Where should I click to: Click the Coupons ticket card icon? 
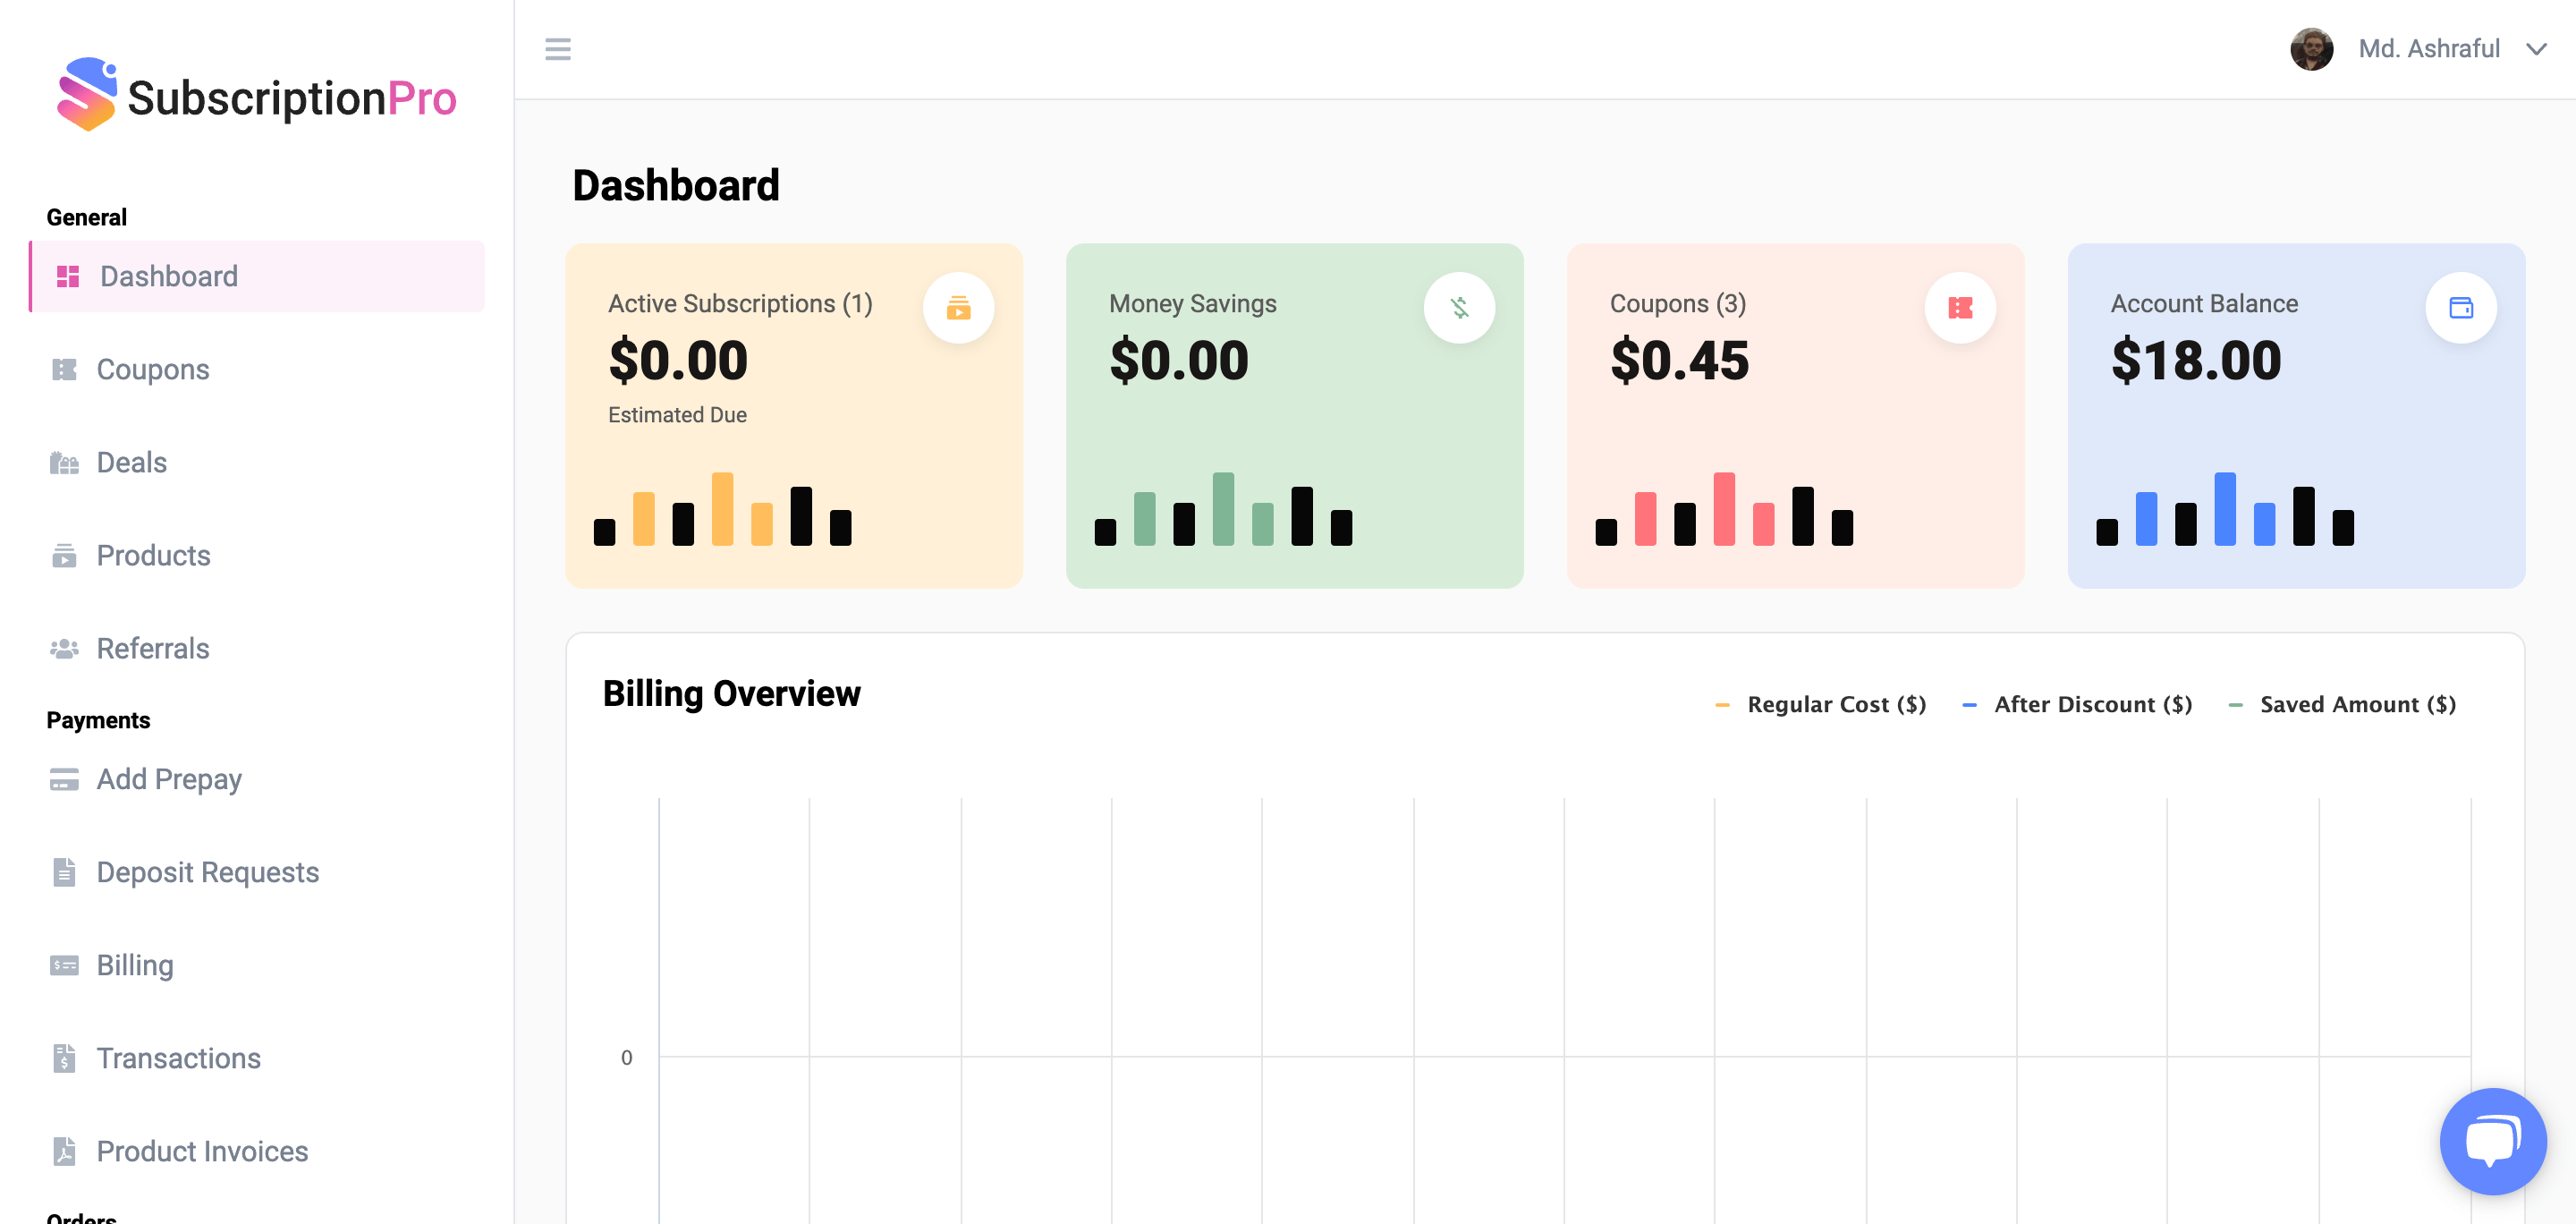(x=1960, y=308)
